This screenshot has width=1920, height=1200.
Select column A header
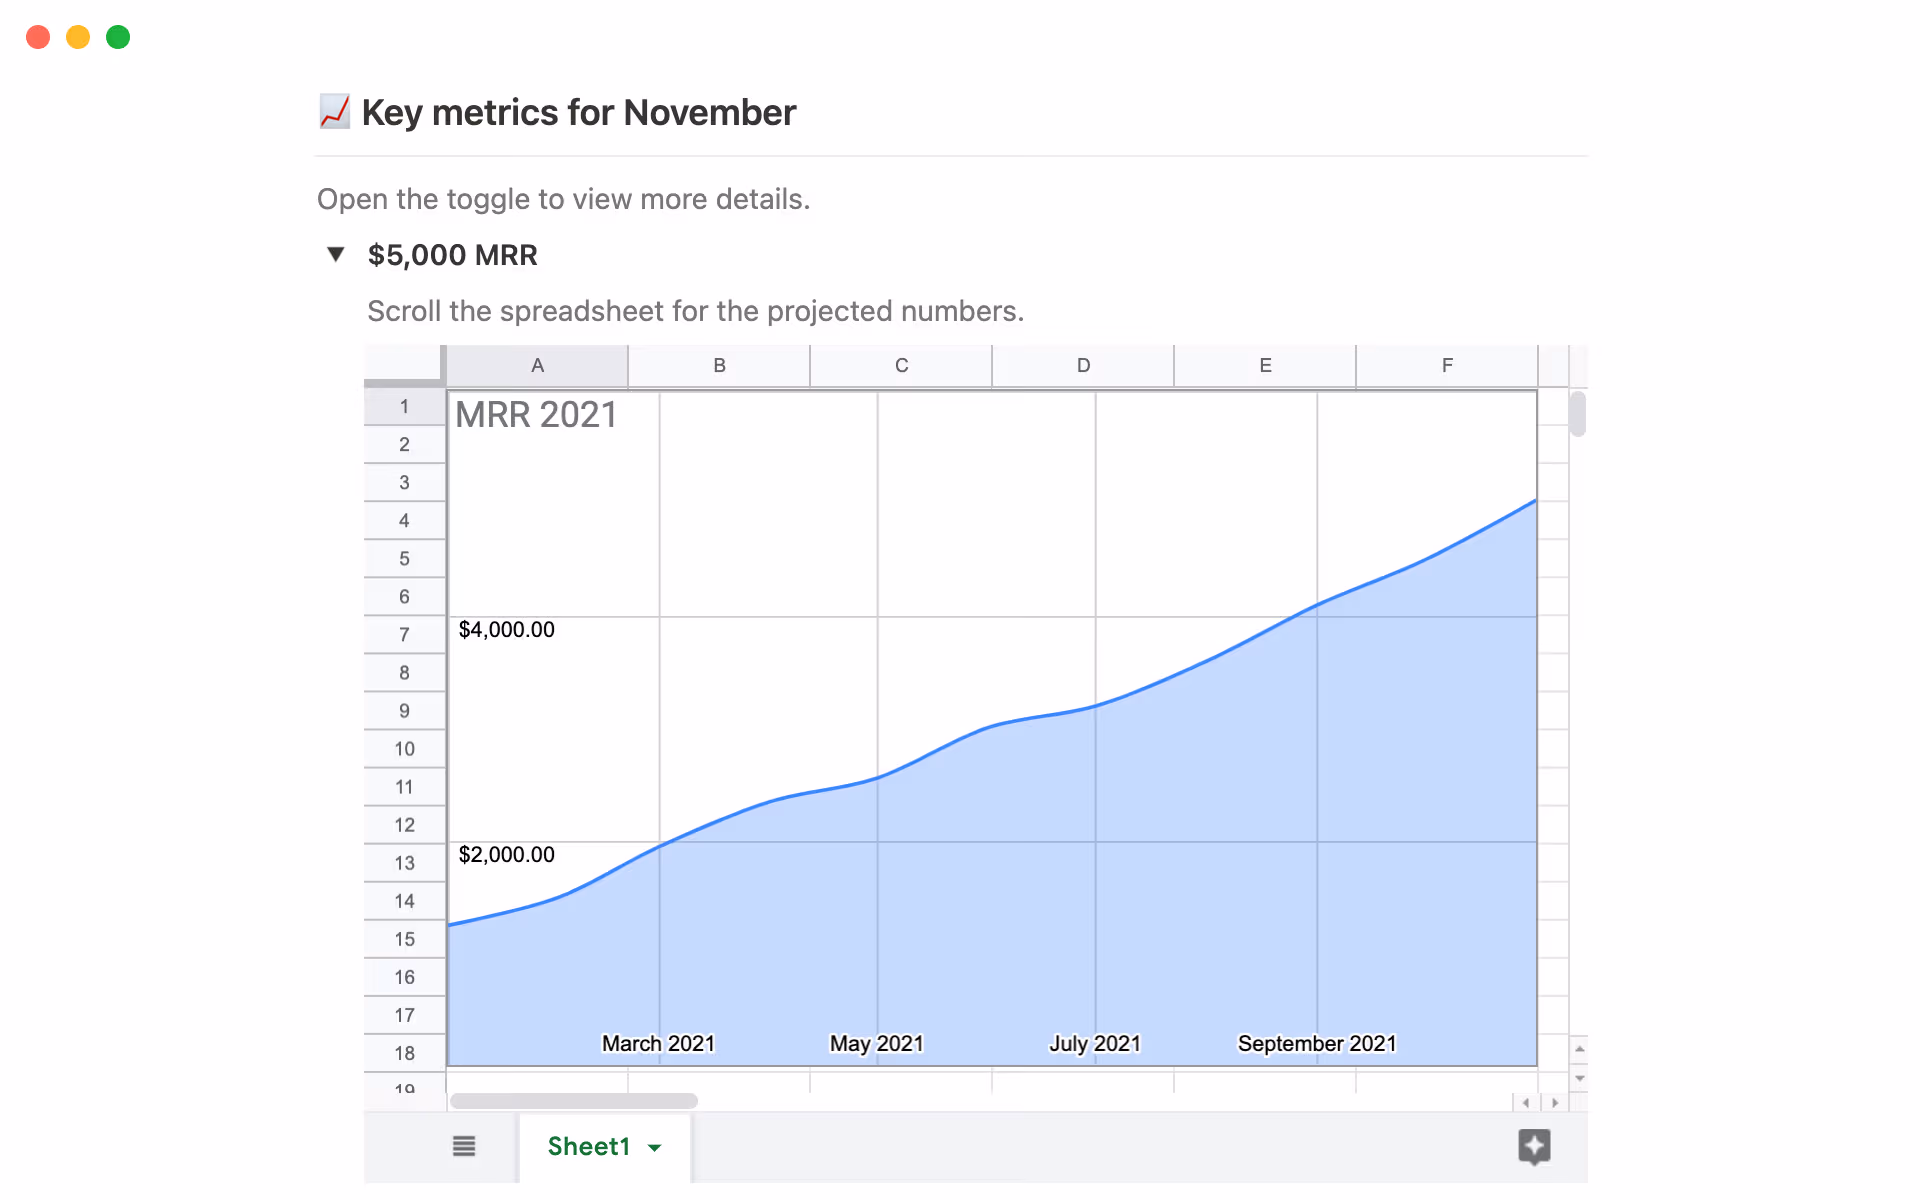point(537,365)
